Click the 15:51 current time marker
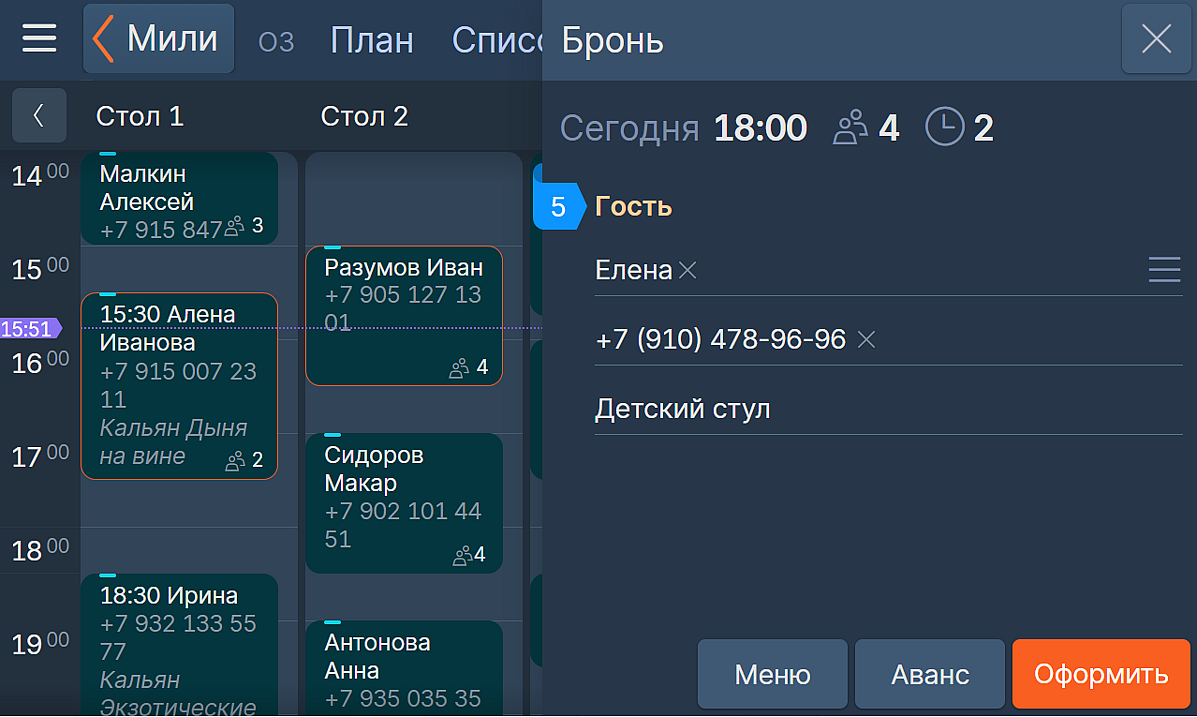The width and height of the screenshot is (1197, 717). coord(28,328)
